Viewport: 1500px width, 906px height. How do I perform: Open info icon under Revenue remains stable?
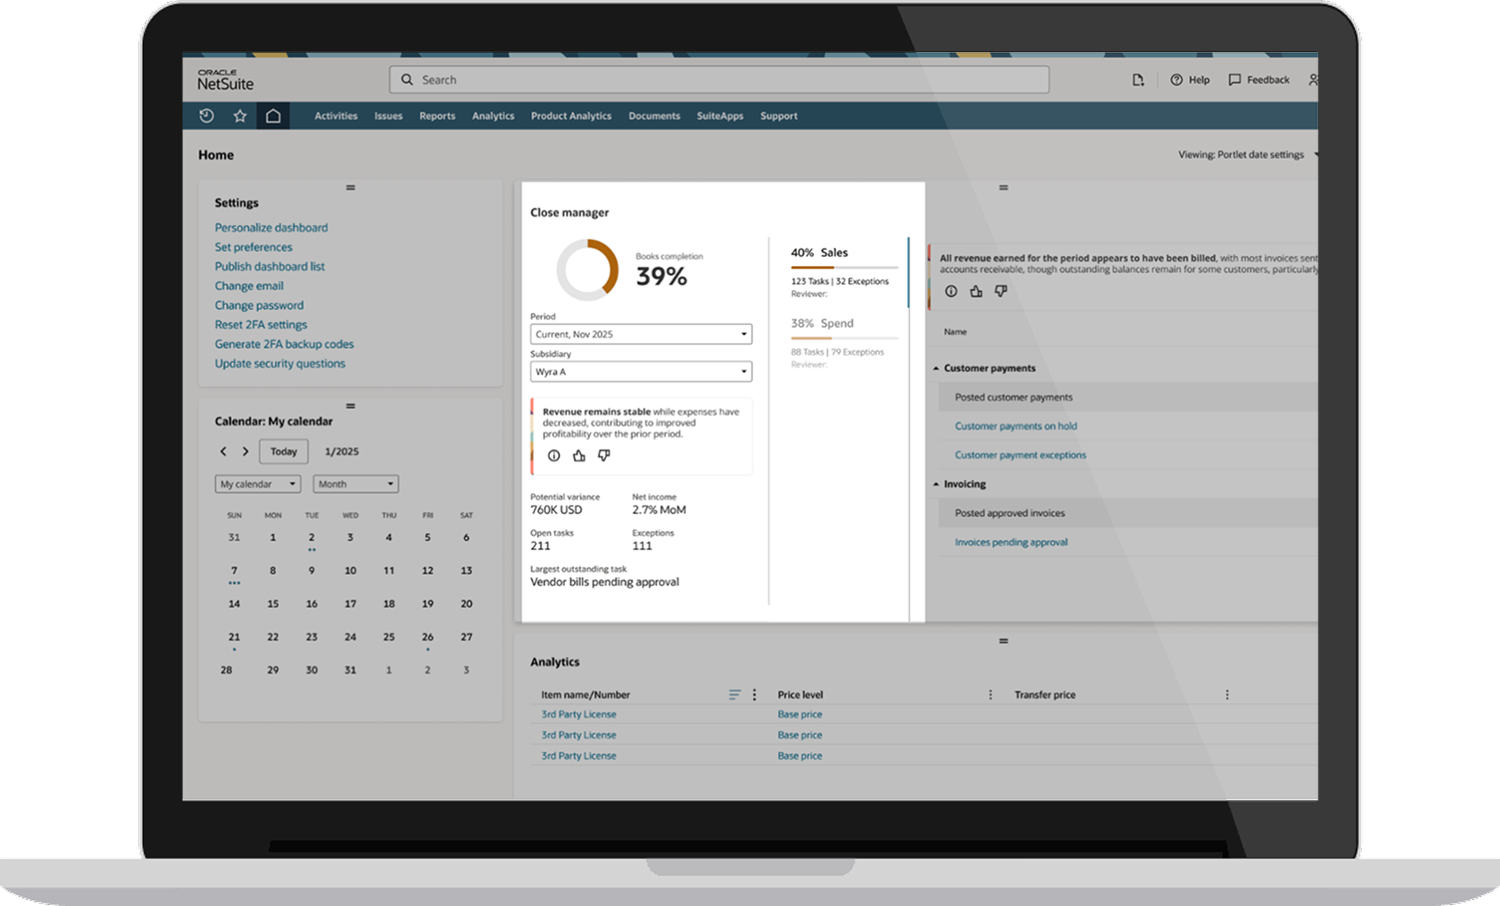(554, 456)
